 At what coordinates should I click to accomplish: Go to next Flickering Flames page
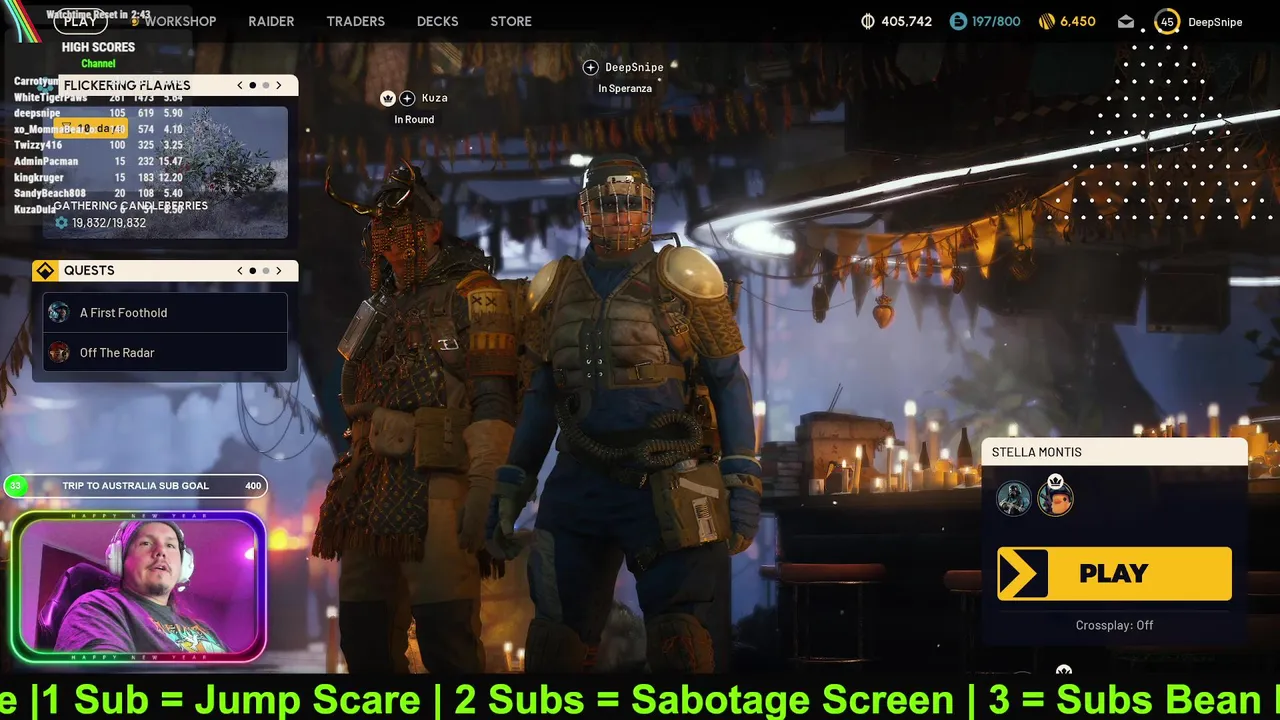pyautogui.click(x=279, y=85)
